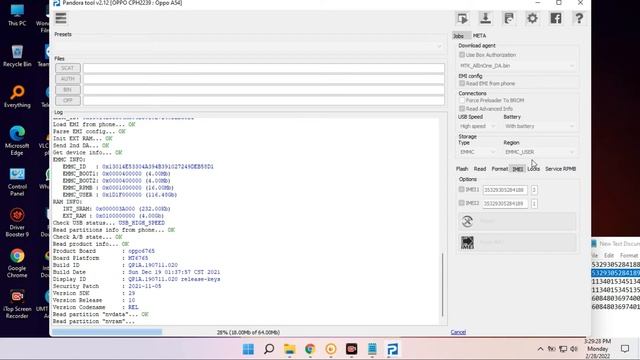This screenshot has width=640, height=360.
Task: Open the Windows Start menu
Action: coord(248,349)
